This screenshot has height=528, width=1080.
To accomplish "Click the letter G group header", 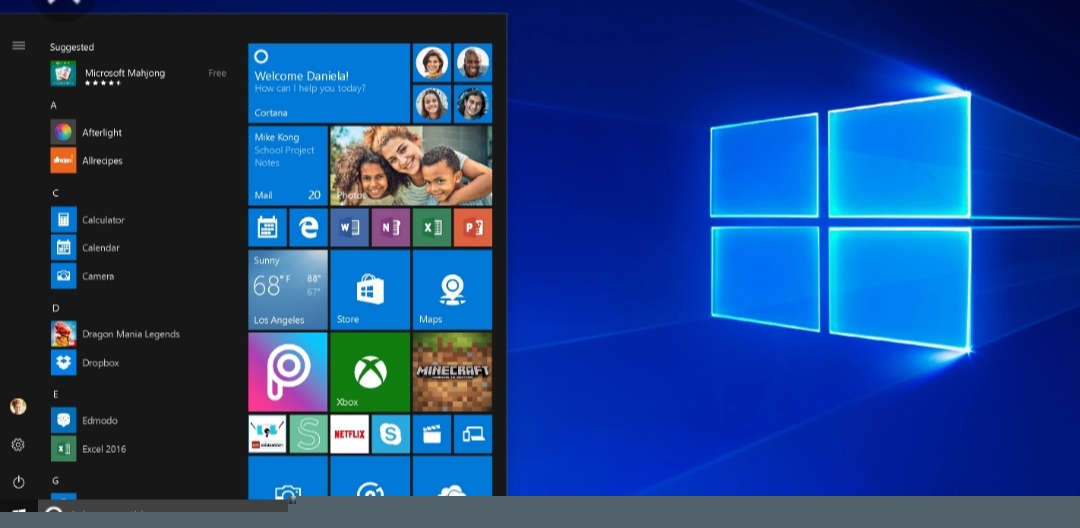I will coord(56,481).
